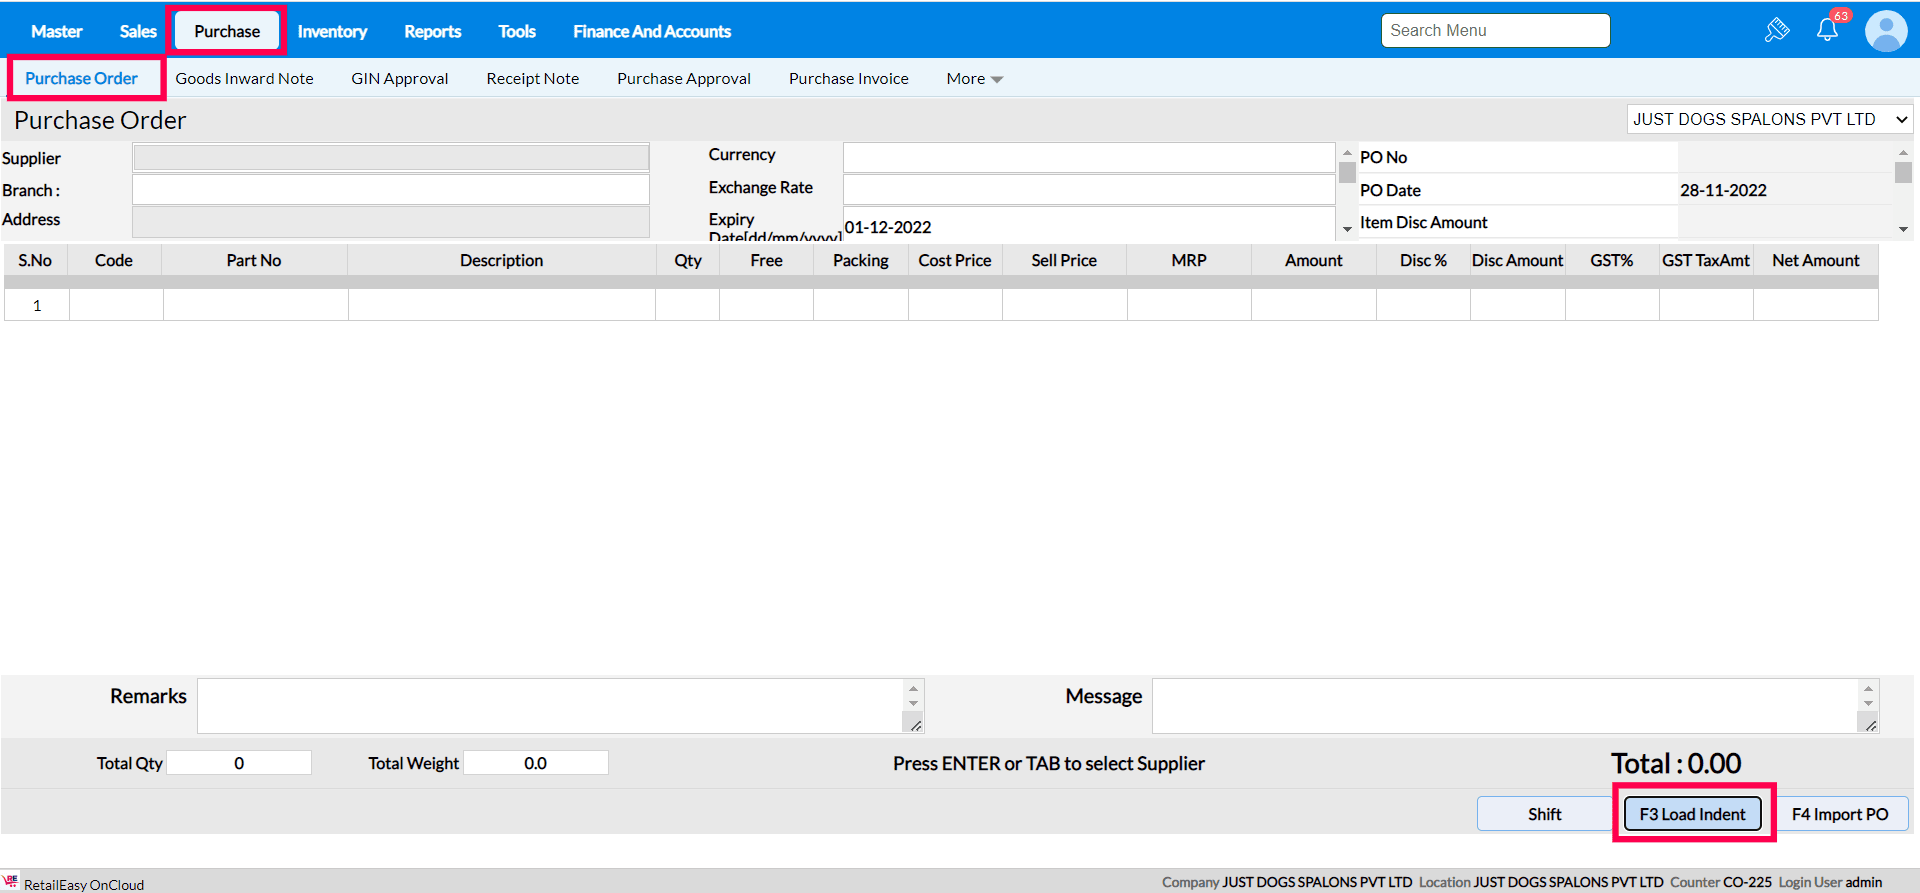
Task: Open the Finance And Accounts menu
Action: 652,31
